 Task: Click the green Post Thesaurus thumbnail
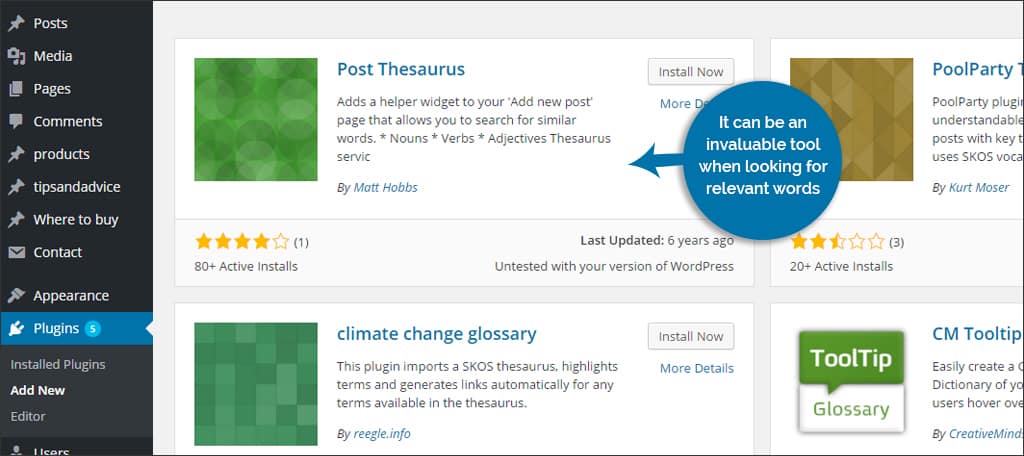(256, 120)
